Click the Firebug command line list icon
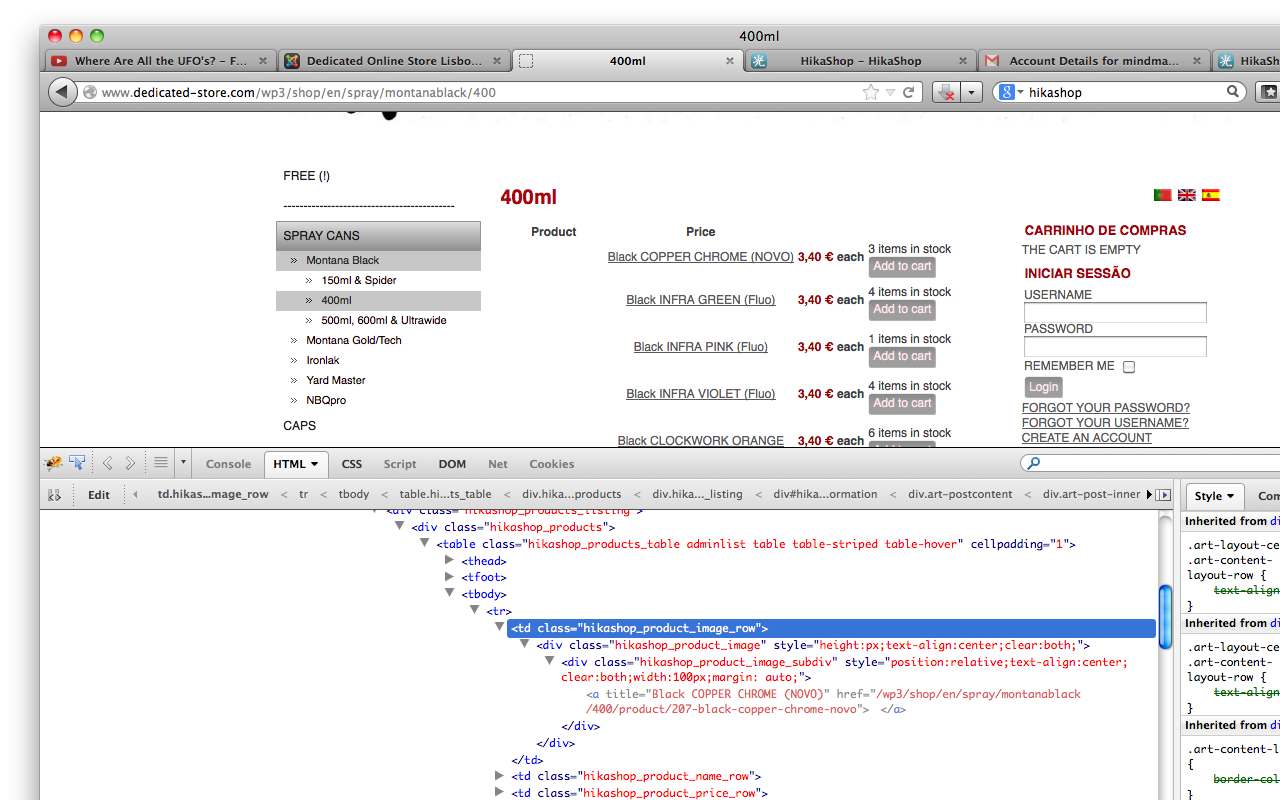The width and height of the screenshot is (1280, 800). pyautogui.click(x=160, y=463)
